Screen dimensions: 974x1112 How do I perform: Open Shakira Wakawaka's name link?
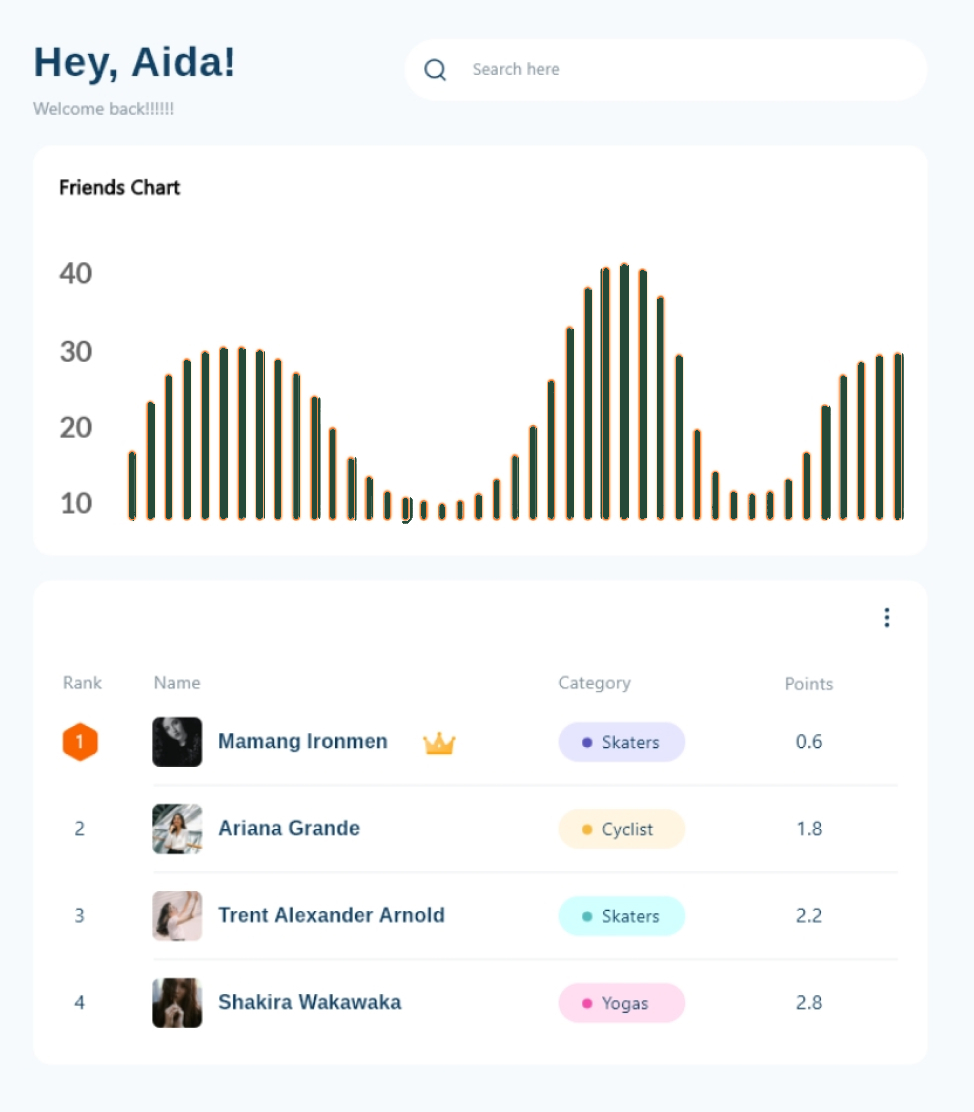click(310, 1003)
